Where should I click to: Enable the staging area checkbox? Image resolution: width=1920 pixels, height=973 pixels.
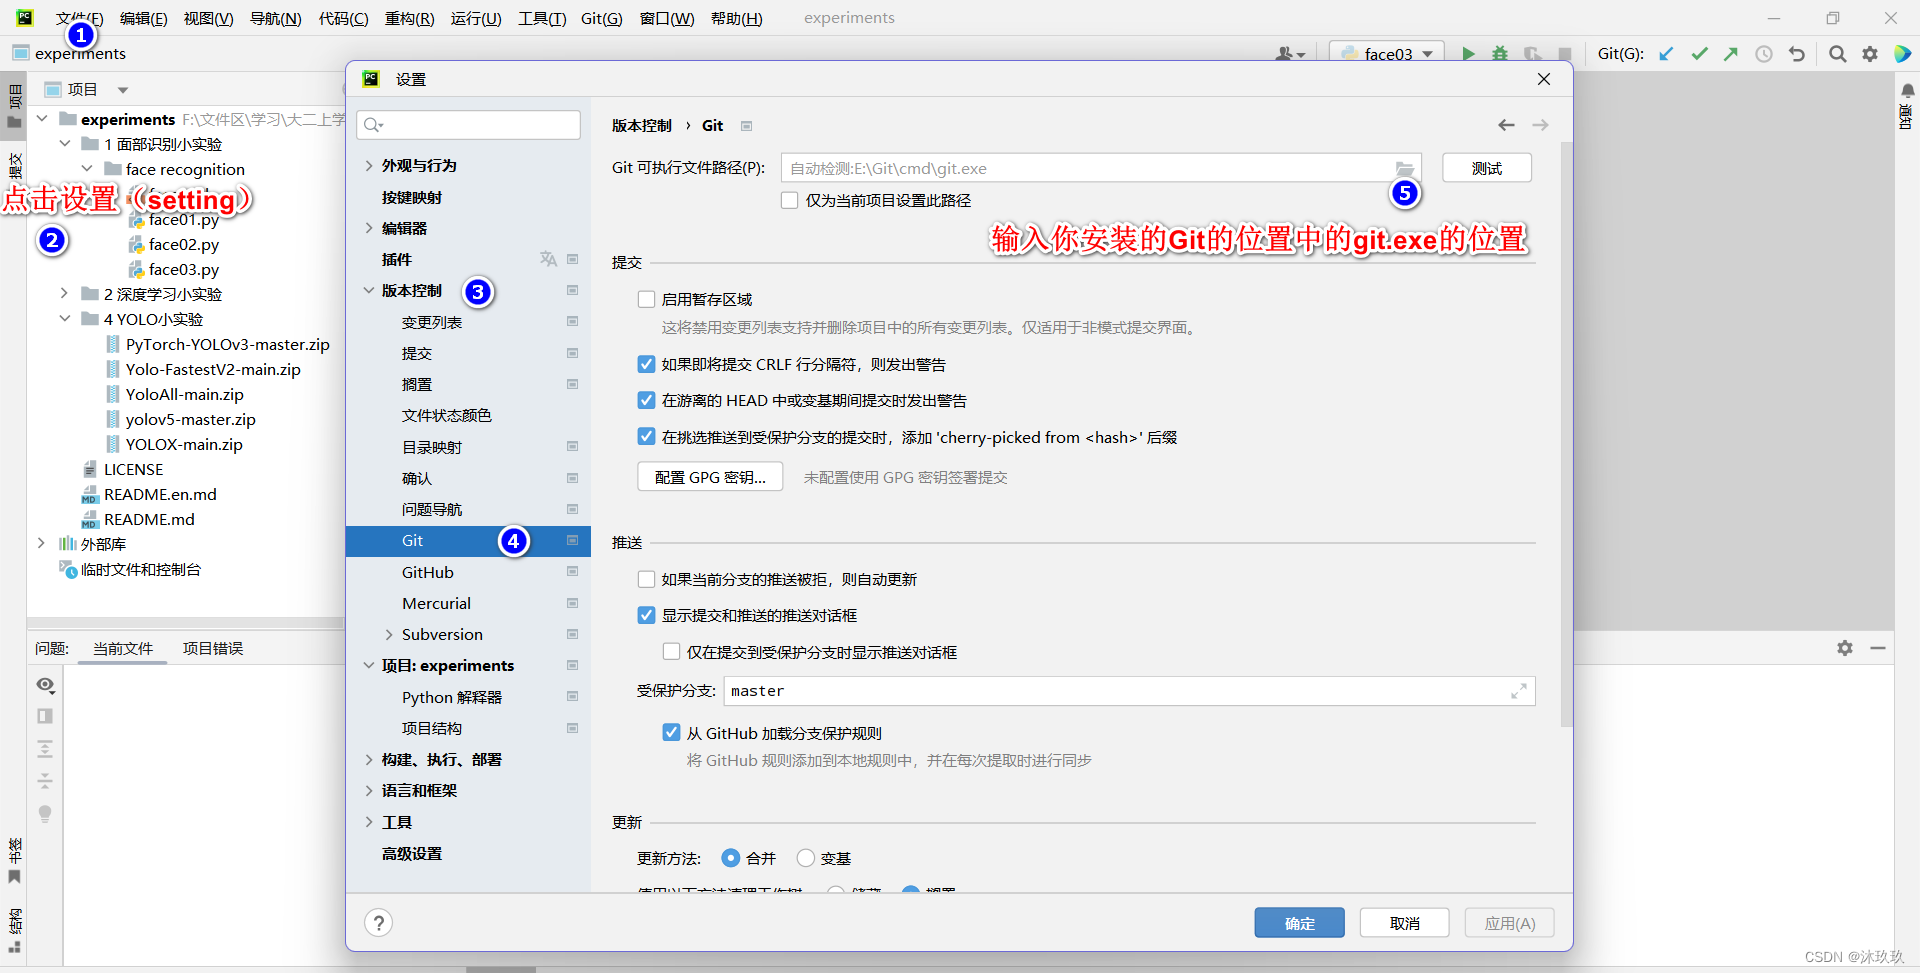click(646, 299)
